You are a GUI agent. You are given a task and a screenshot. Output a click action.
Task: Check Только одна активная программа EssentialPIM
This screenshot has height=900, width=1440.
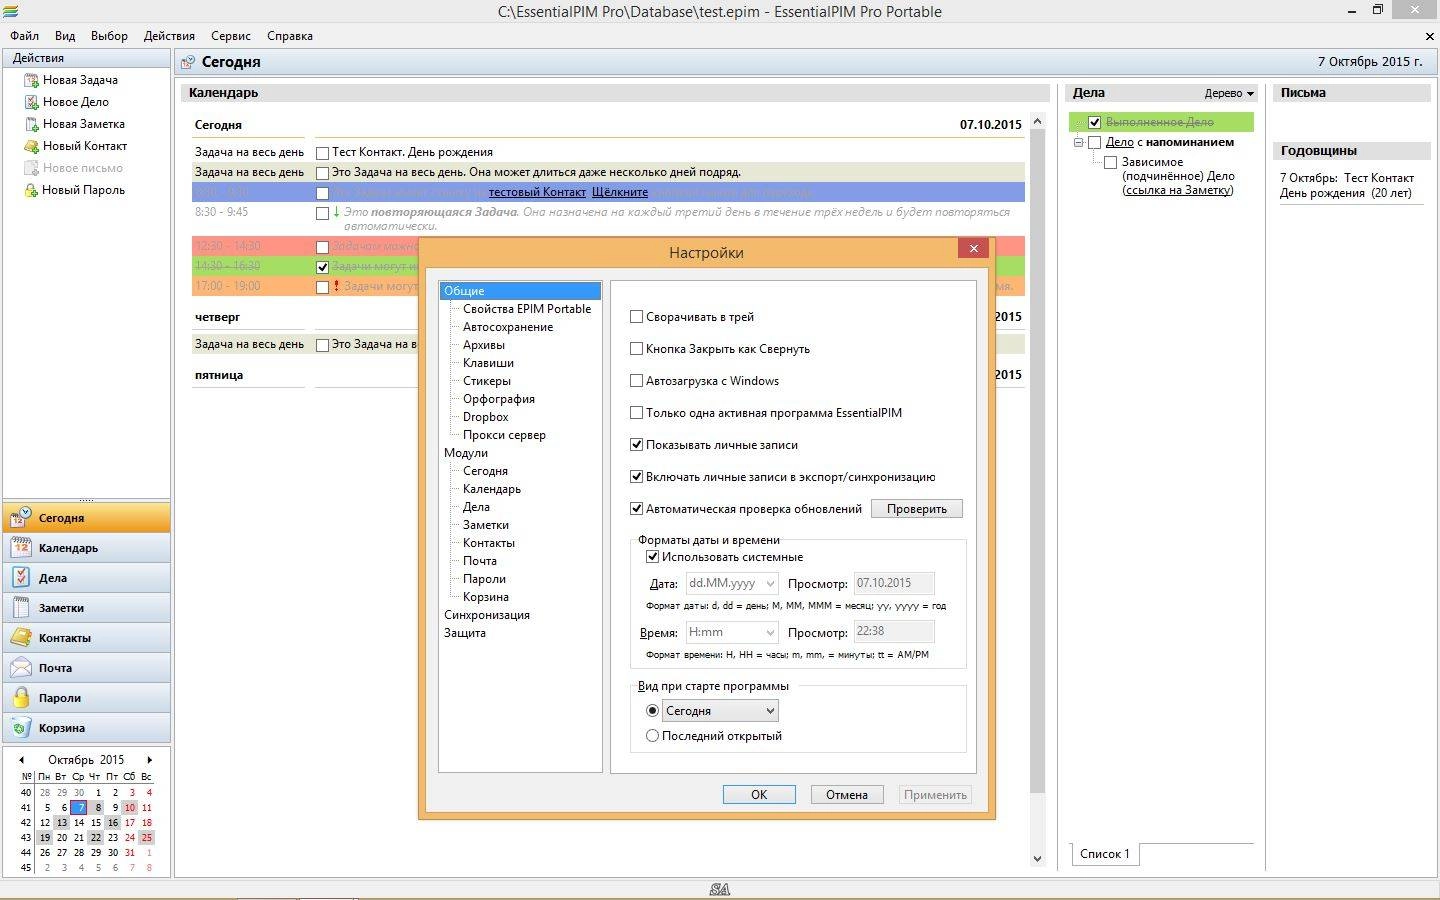pos(636,413)
